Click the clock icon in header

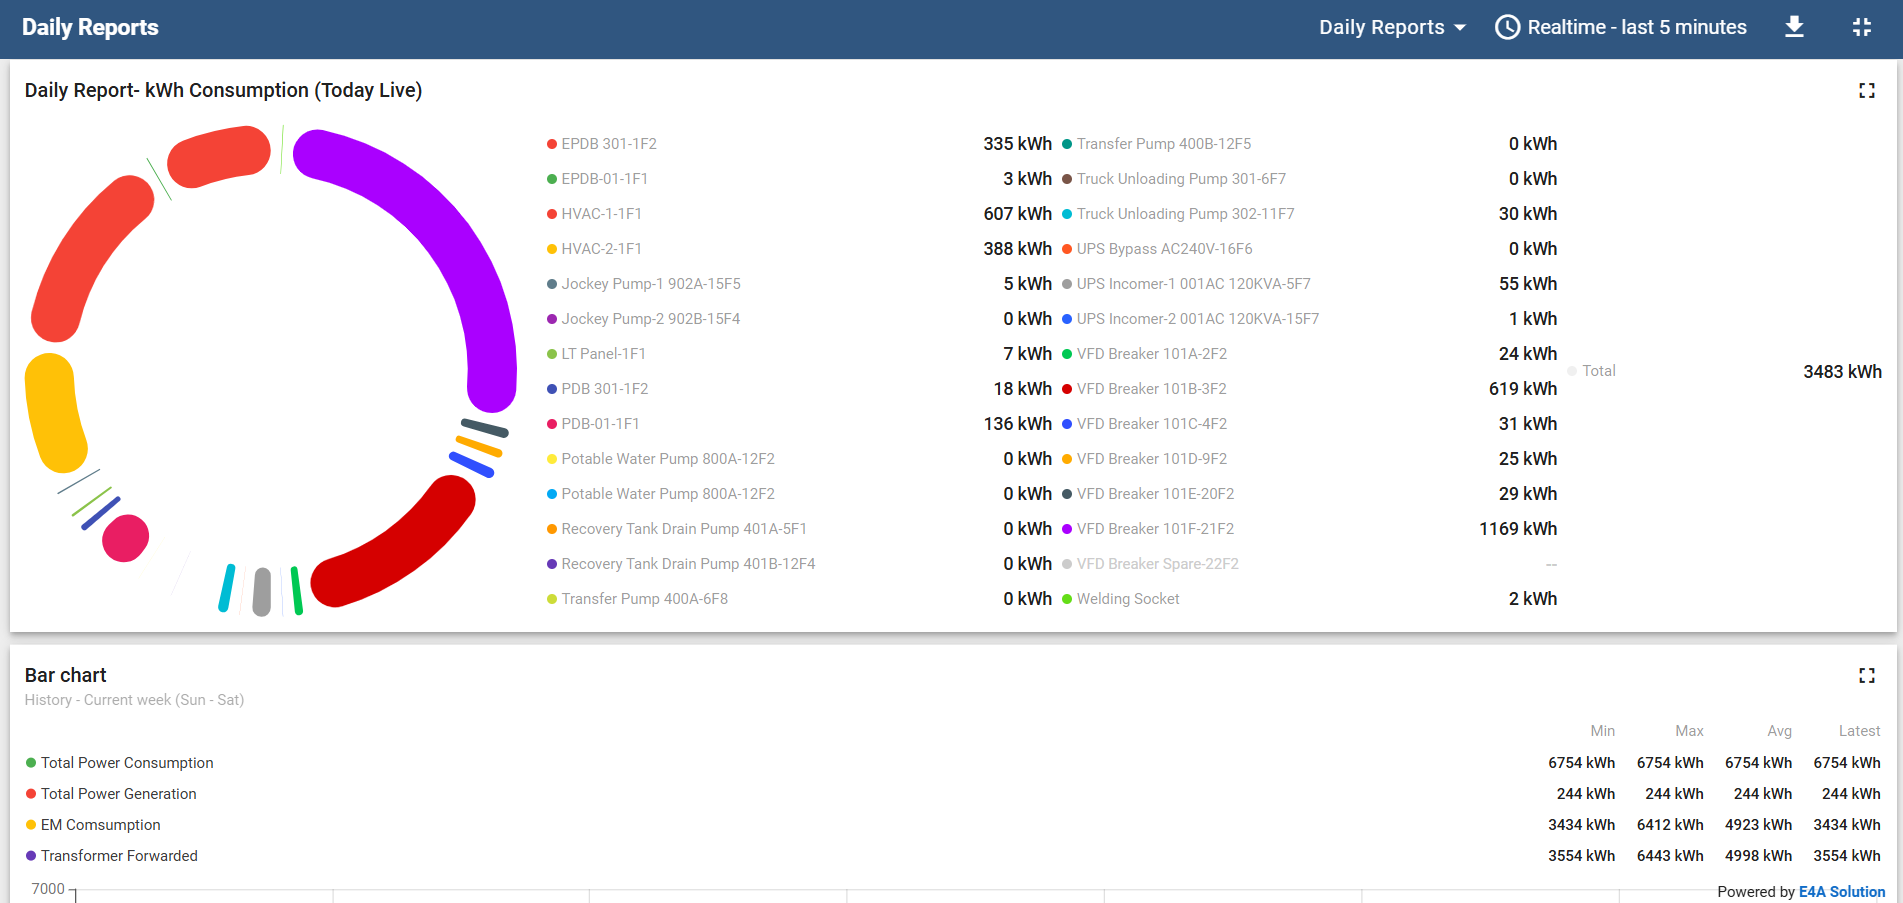(x=1507, y=27)
